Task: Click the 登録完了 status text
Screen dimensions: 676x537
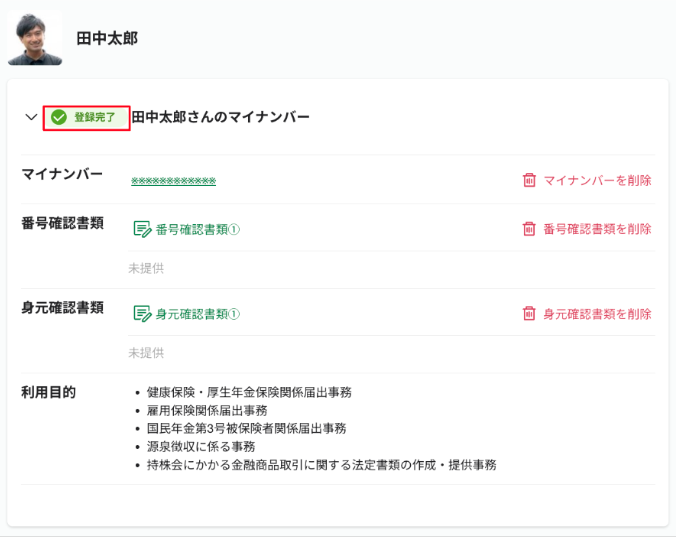Action: click(95, 117)
